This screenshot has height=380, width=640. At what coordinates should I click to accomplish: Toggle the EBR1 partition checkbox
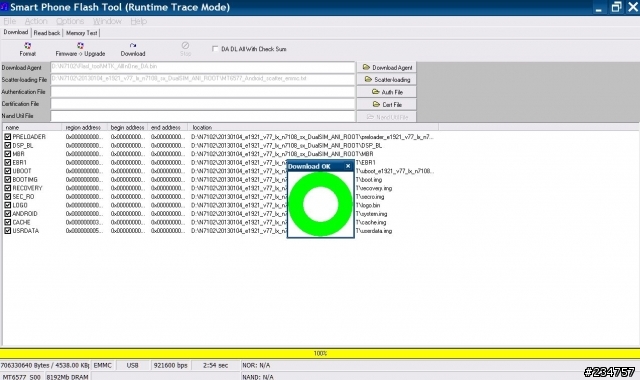(7, 162)
